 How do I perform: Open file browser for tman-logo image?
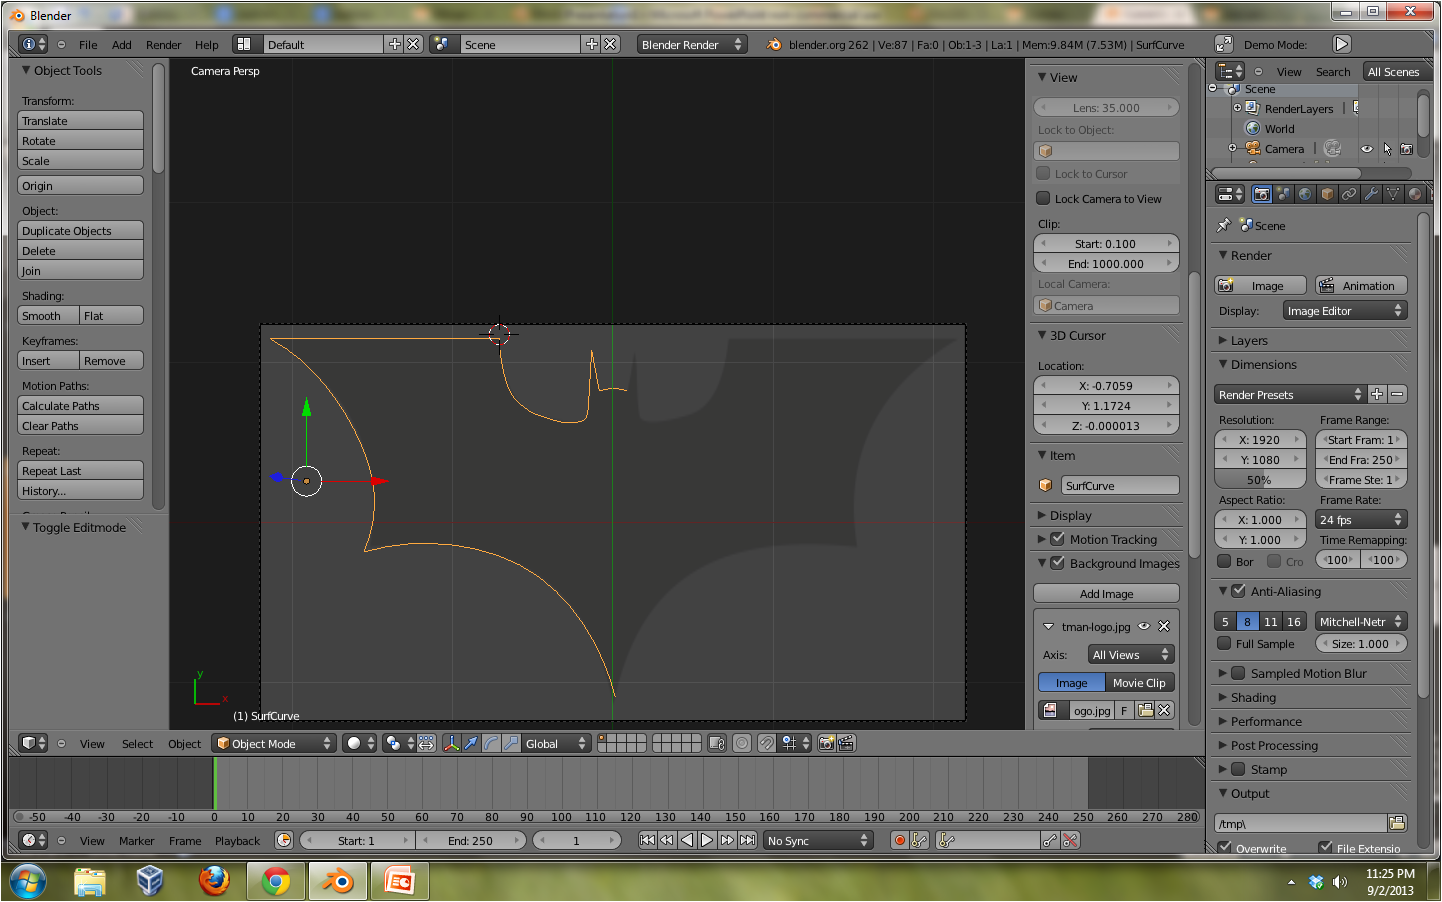1145,710
